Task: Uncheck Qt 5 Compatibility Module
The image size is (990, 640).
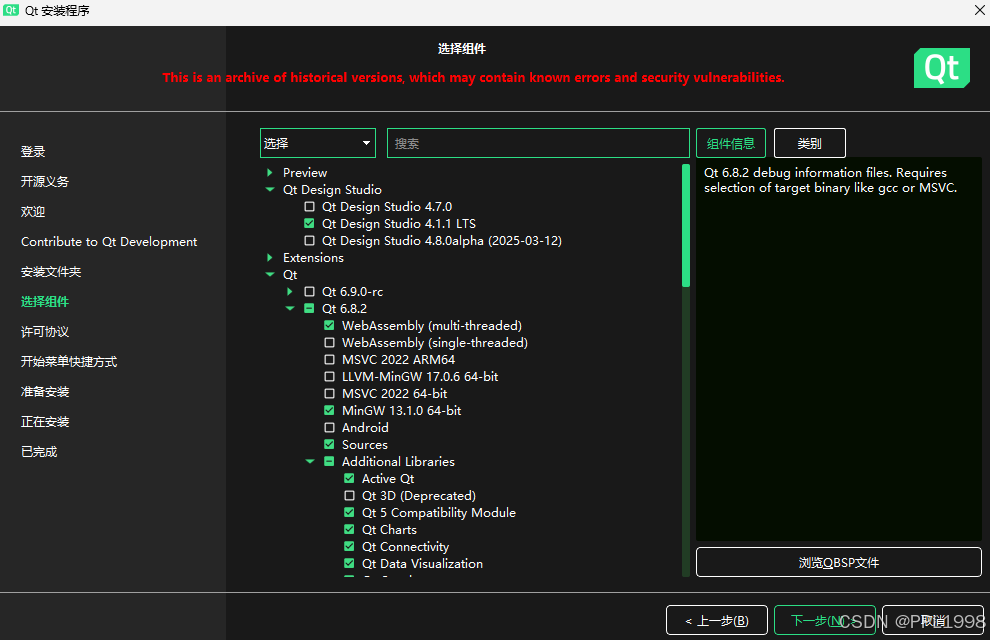Action: [349, 513]
